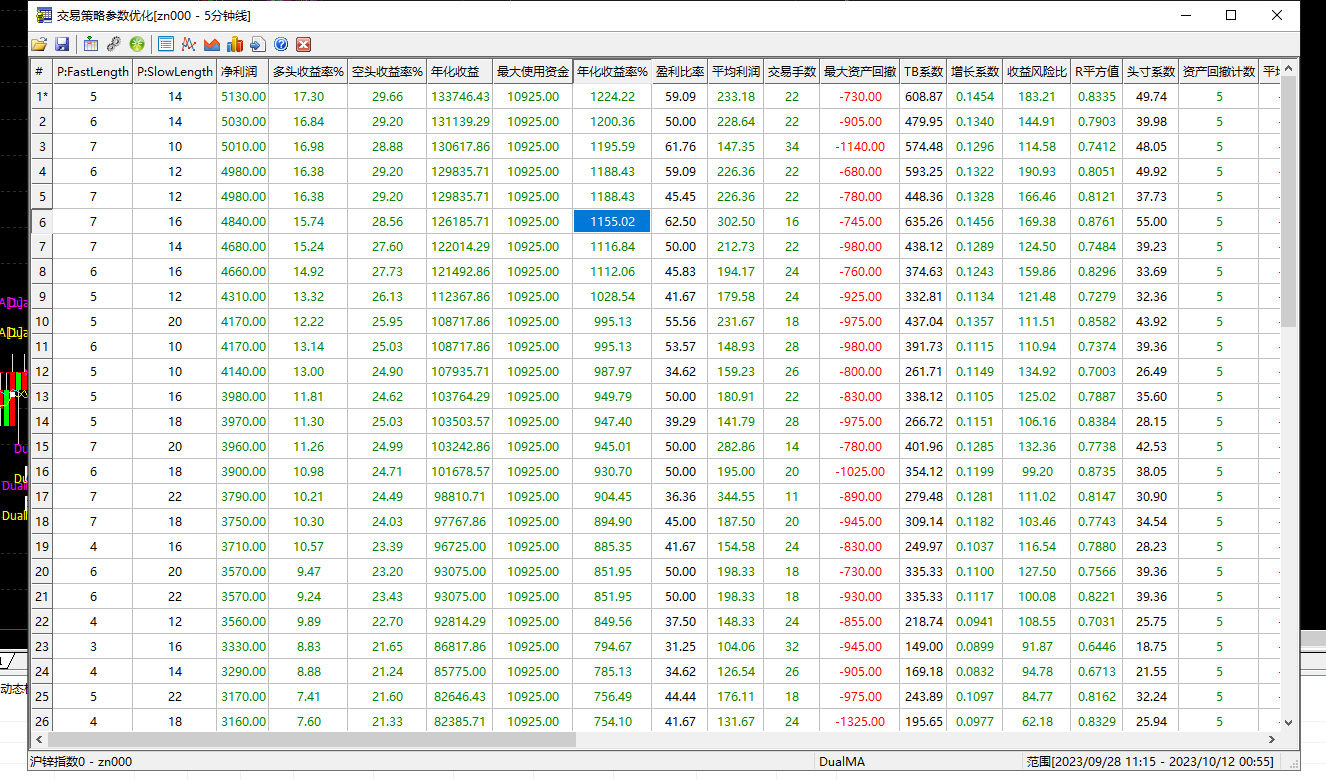The height and width of the screenshot is (780, 1326).
Task: Sort by 净利润 column header
Action: click(243, 71)
